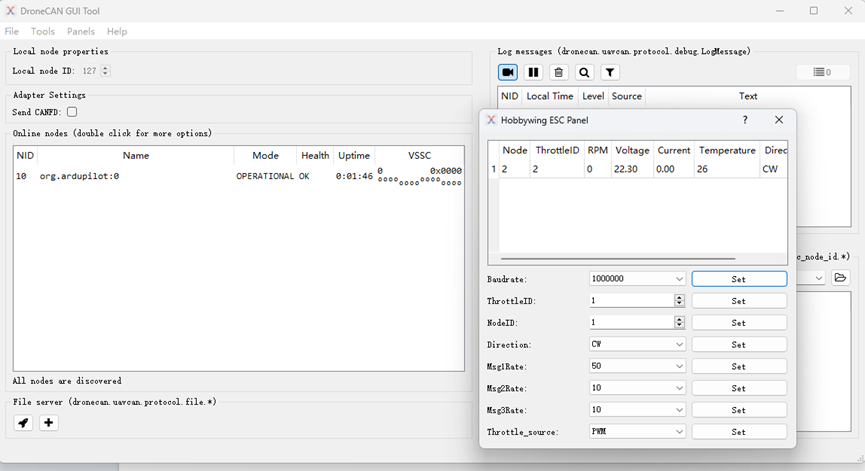This screenshot has width=865, height=471.
Task: Increase the NodeID spinner value
Action: click(x=680, y=320)
